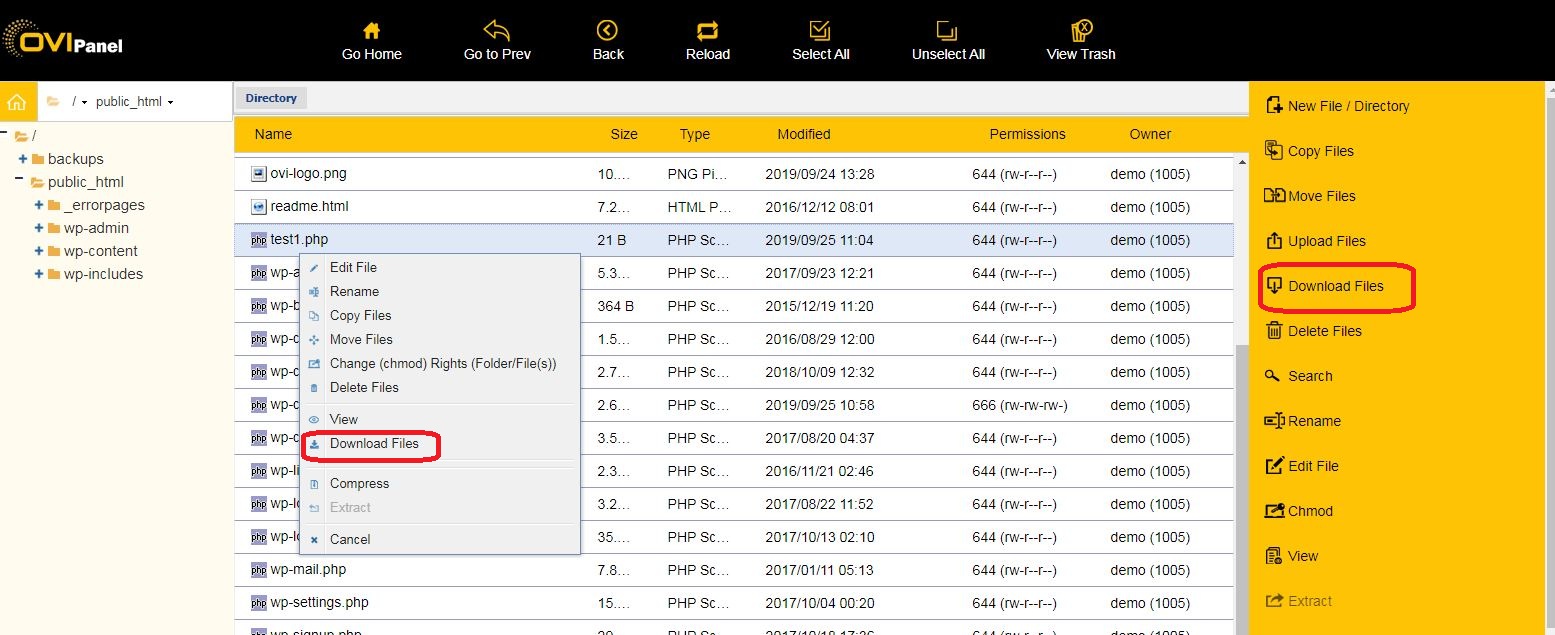Choose Download Files in the context menu
The image size is (1555, 635).
click(374, 444)
